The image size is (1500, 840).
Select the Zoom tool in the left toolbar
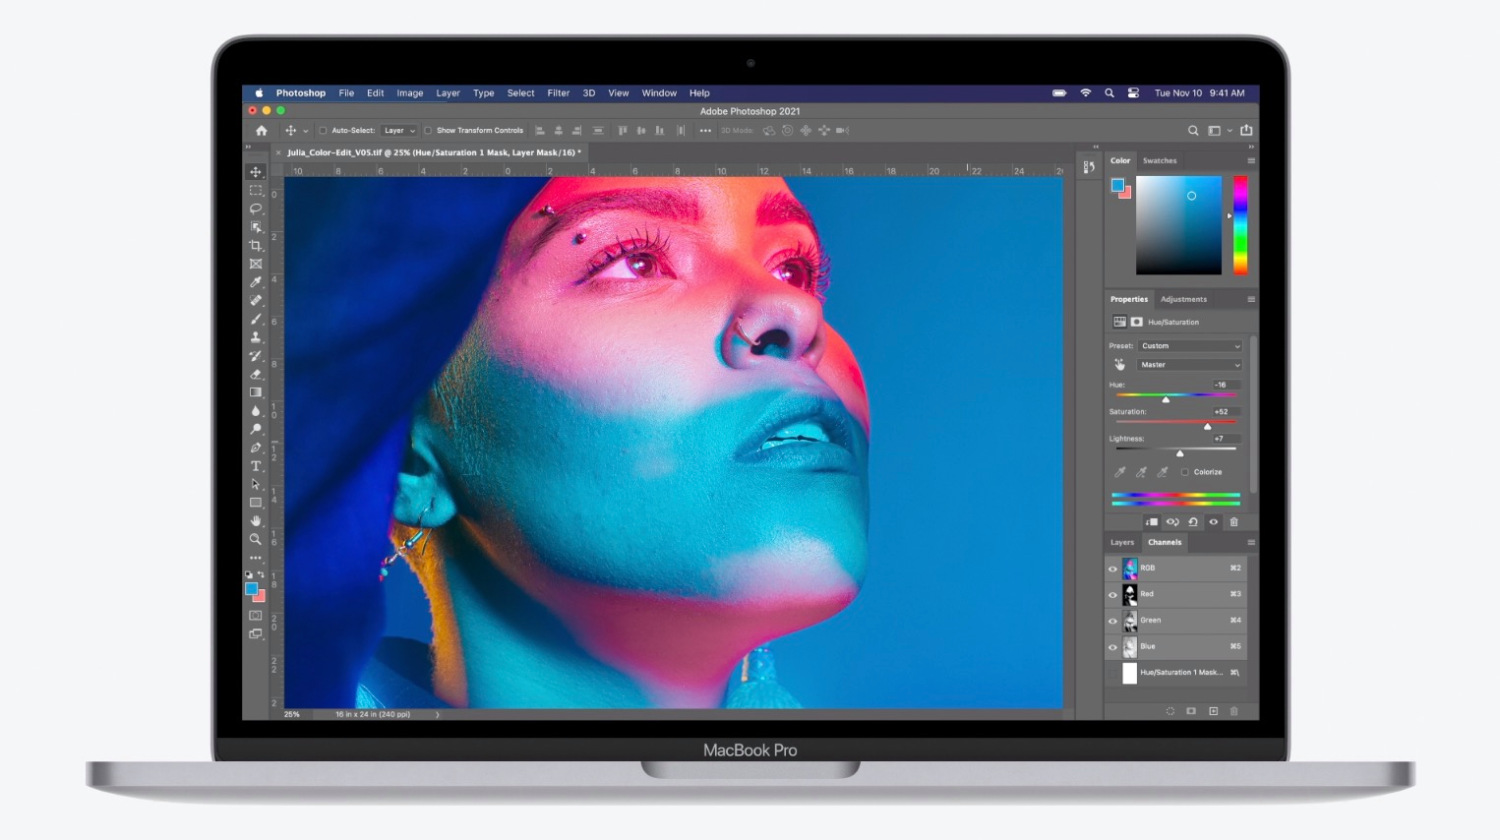[256, 539]
